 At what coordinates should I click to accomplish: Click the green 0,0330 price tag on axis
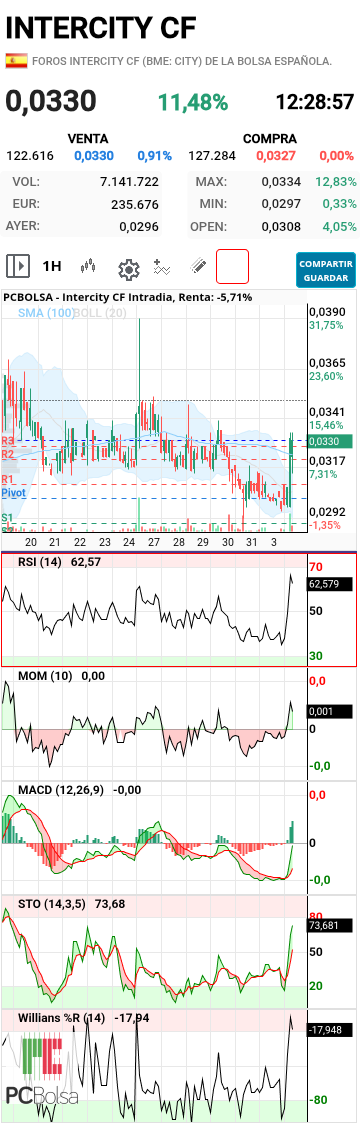tap(331, 442)
